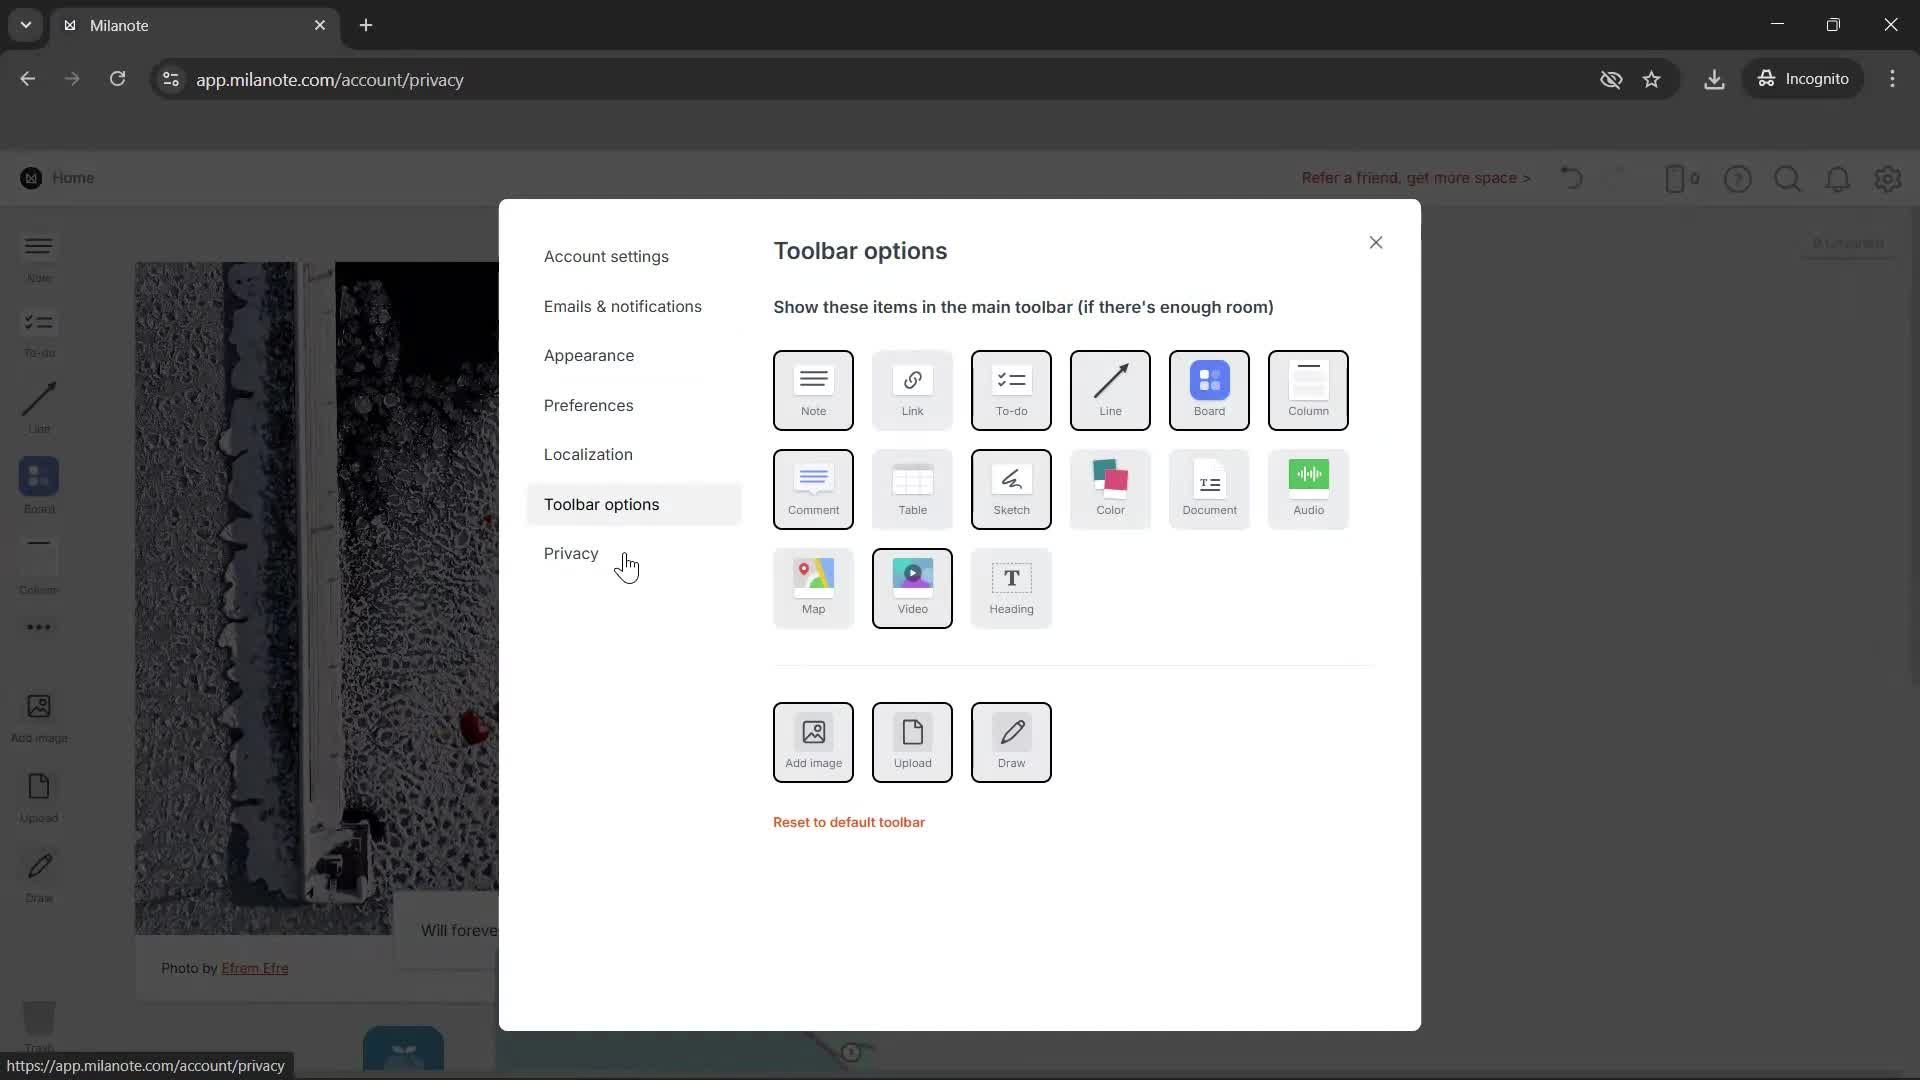Image resolution: width=1920 pixels, height=1080 pixels.
Task: Open search with the magnifier icon
Action: [x=1788, y=178]
